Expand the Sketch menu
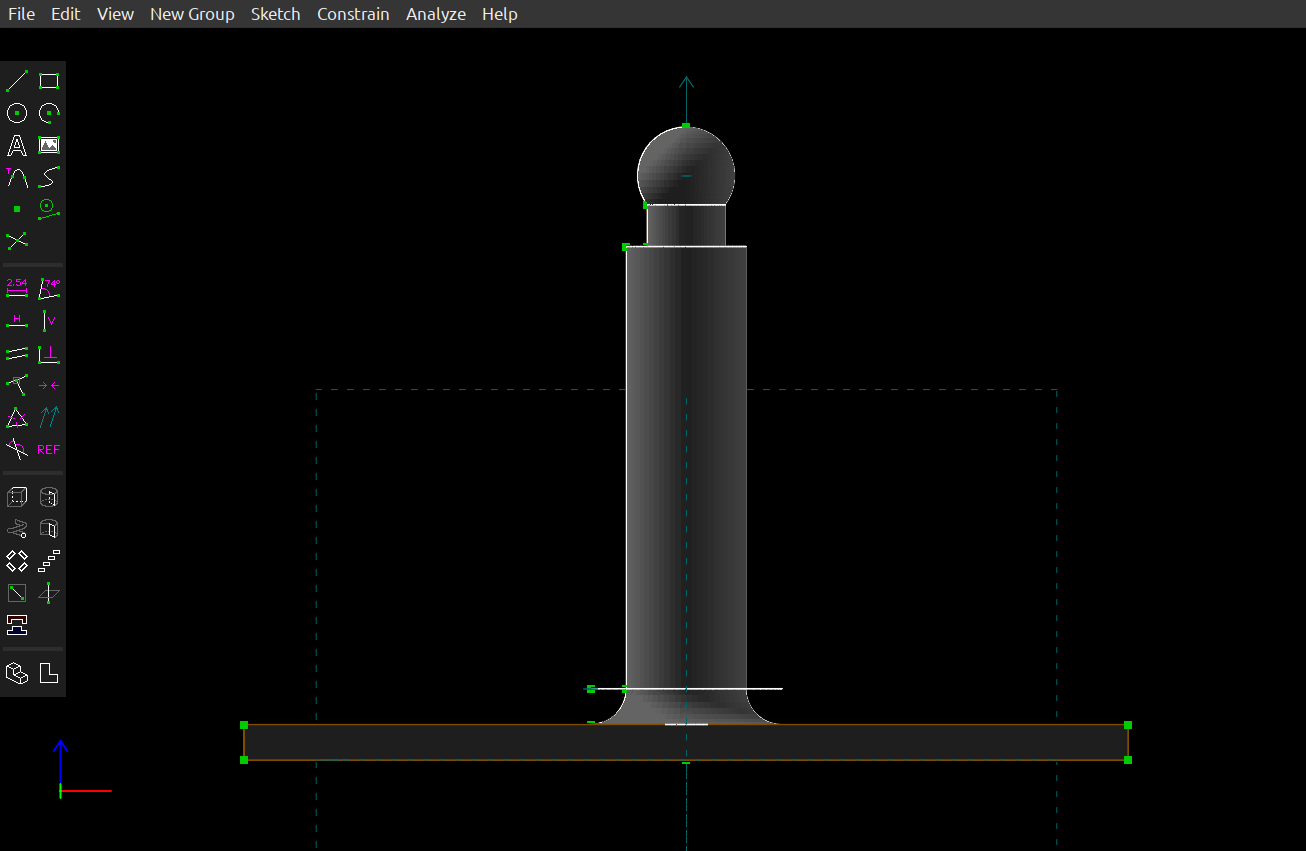Viewport: 1306px width, 851px height. click(x=275, y=14)
